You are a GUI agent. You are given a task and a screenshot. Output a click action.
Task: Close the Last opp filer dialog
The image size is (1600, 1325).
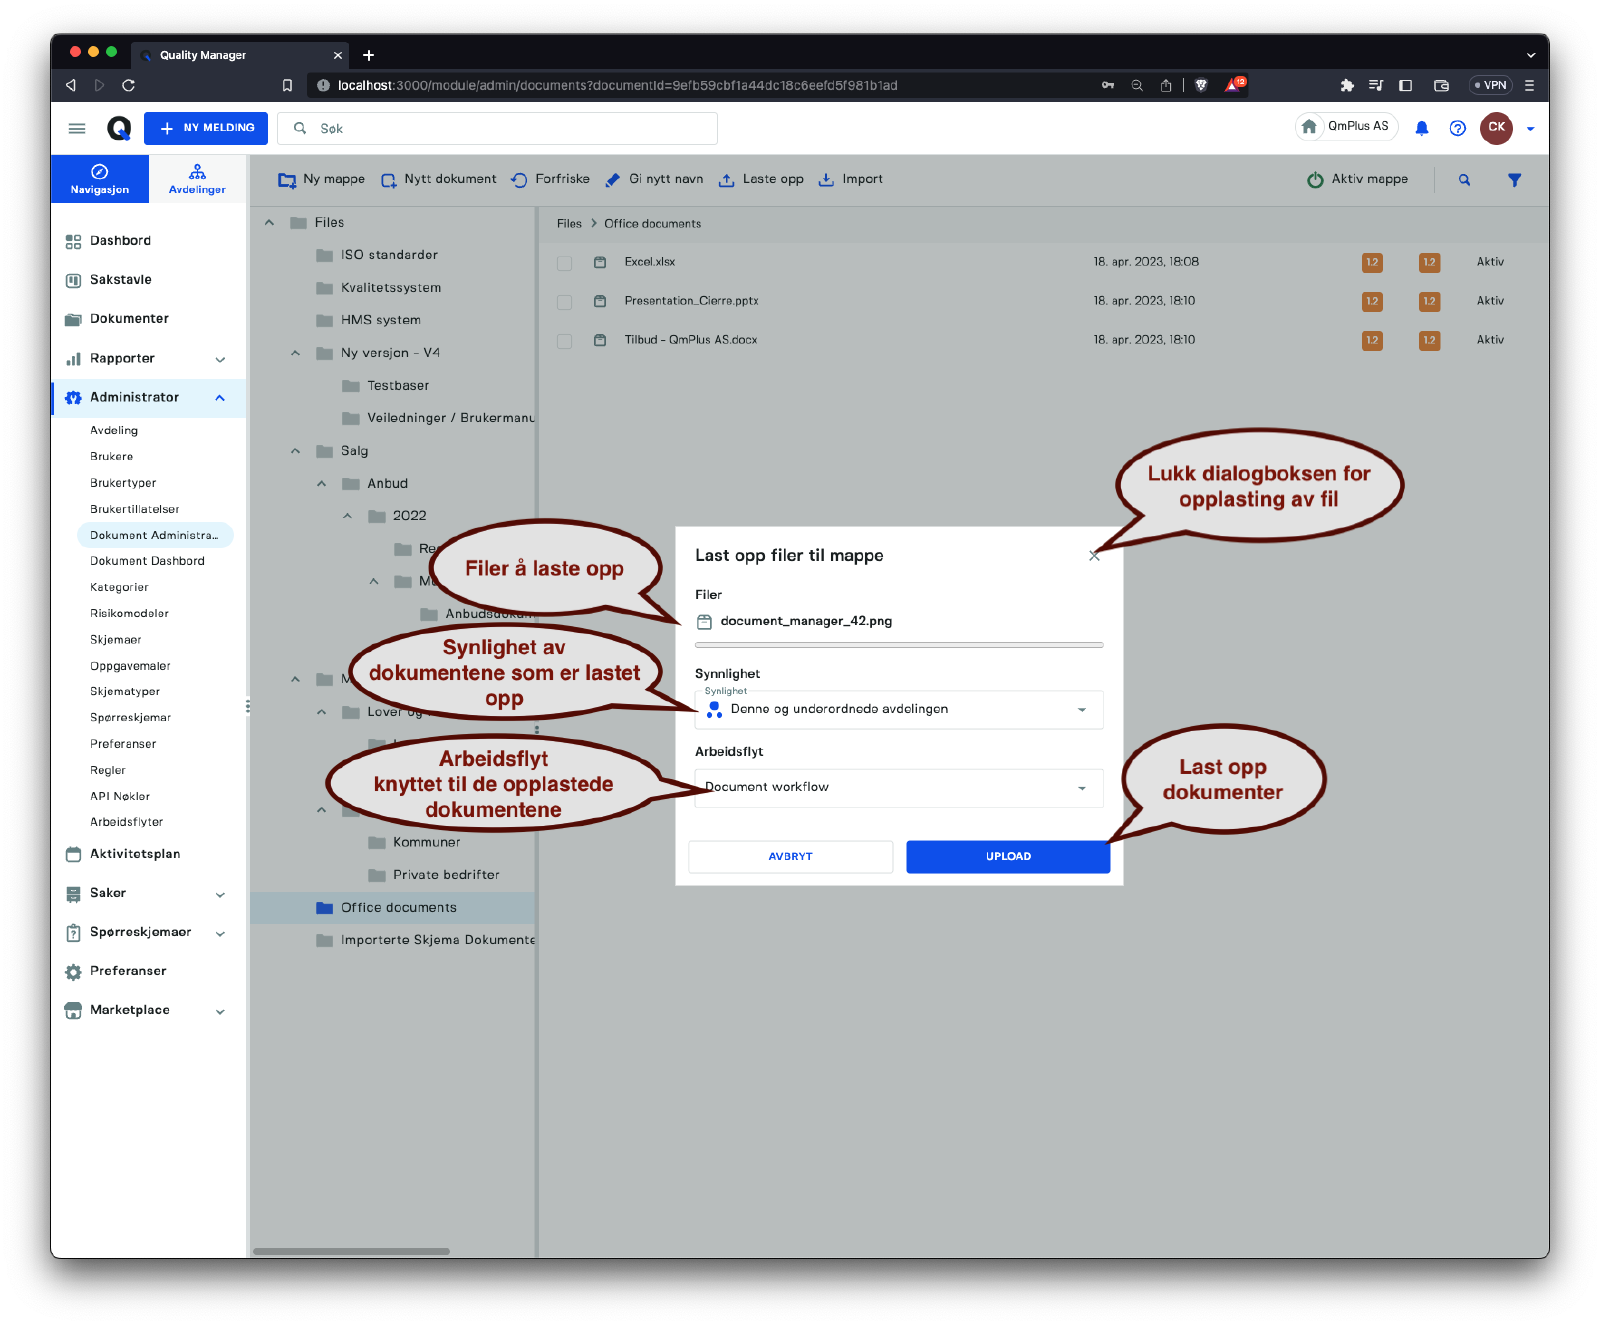pos(1094,556)
